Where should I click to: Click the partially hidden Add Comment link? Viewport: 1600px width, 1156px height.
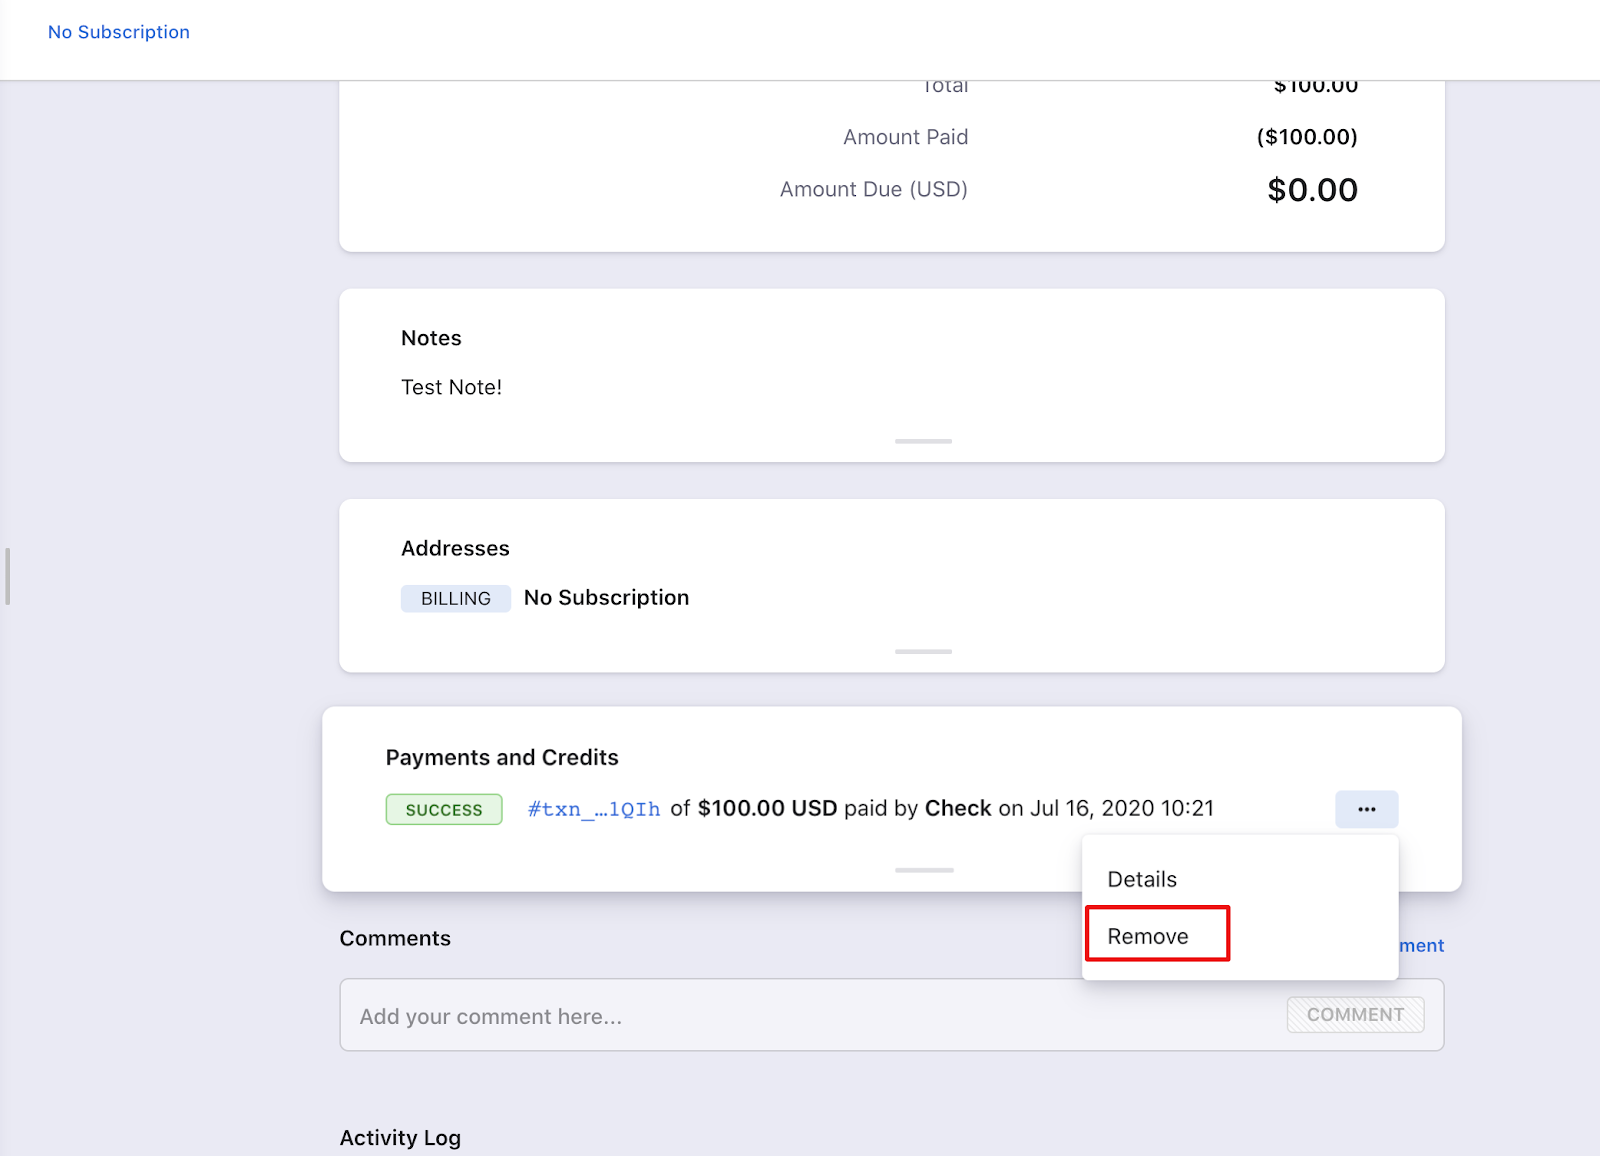(x=1421, y=946)
